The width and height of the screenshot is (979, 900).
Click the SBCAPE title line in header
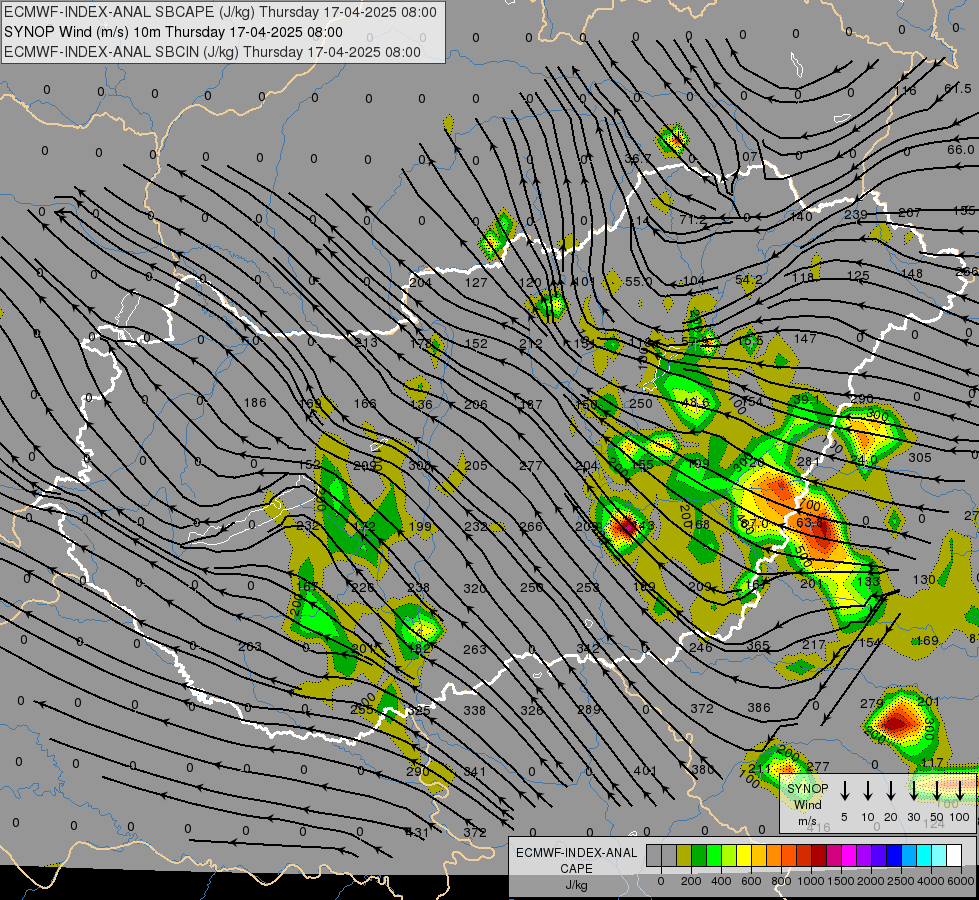(x=220, y=12)
